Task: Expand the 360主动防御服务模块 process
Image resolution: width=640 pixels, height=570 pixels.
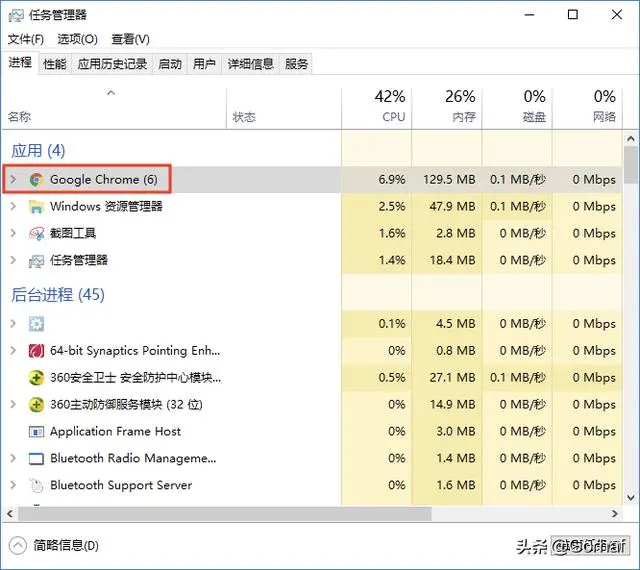Action: click(x=13, y=404)
